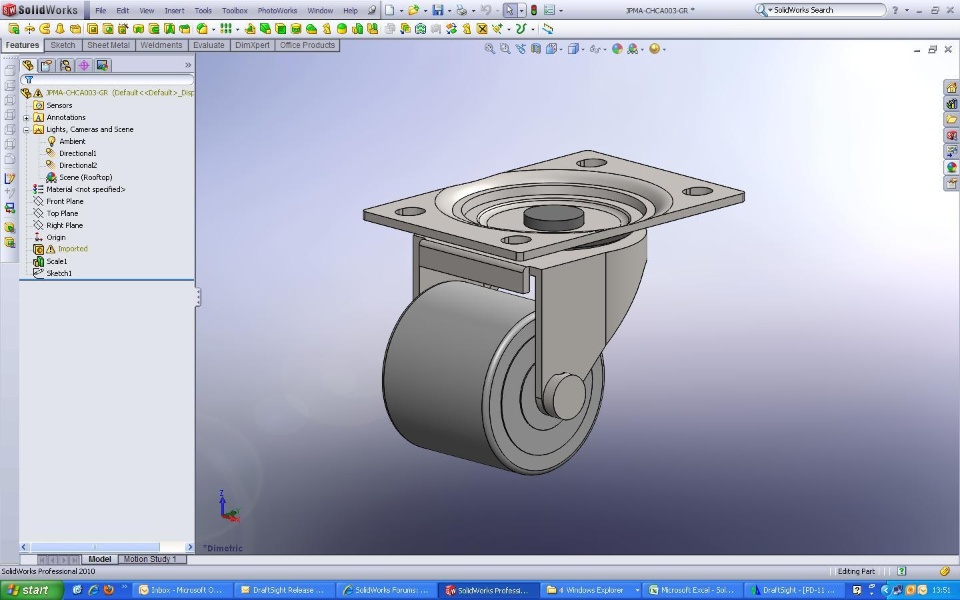960x600 pixels.
Task: Click the Instant3D ruler icon
Action: [548, 29]
